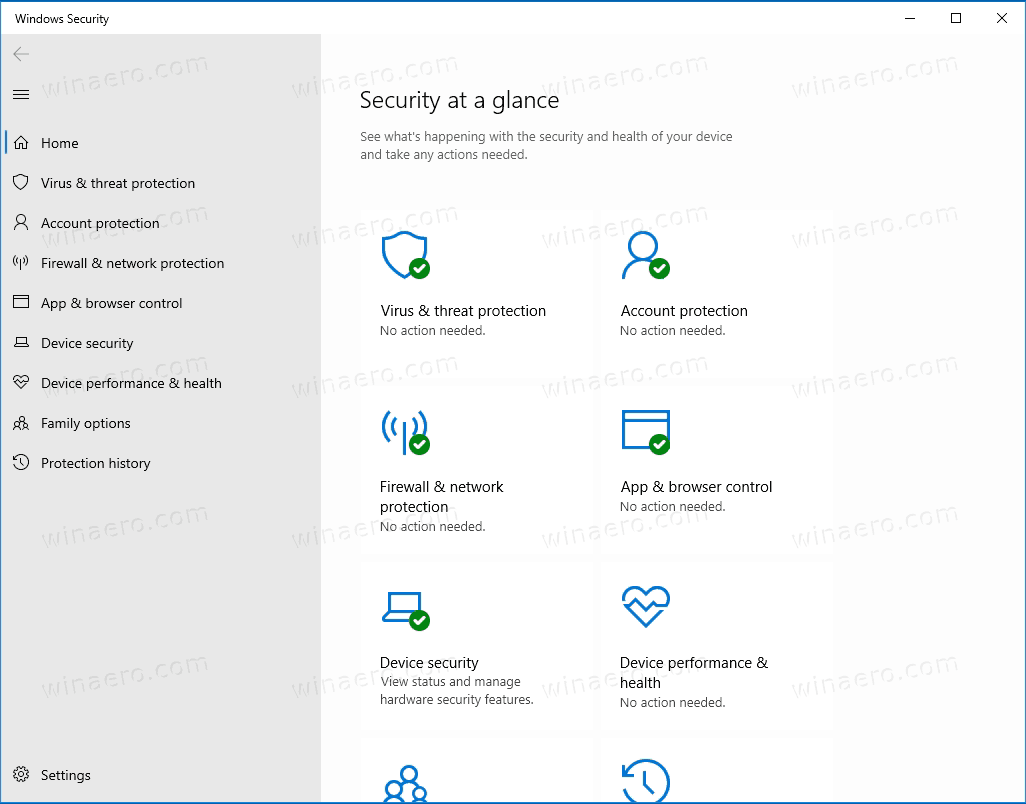Toggle the hamburger navigation menu

coord(21,95)
